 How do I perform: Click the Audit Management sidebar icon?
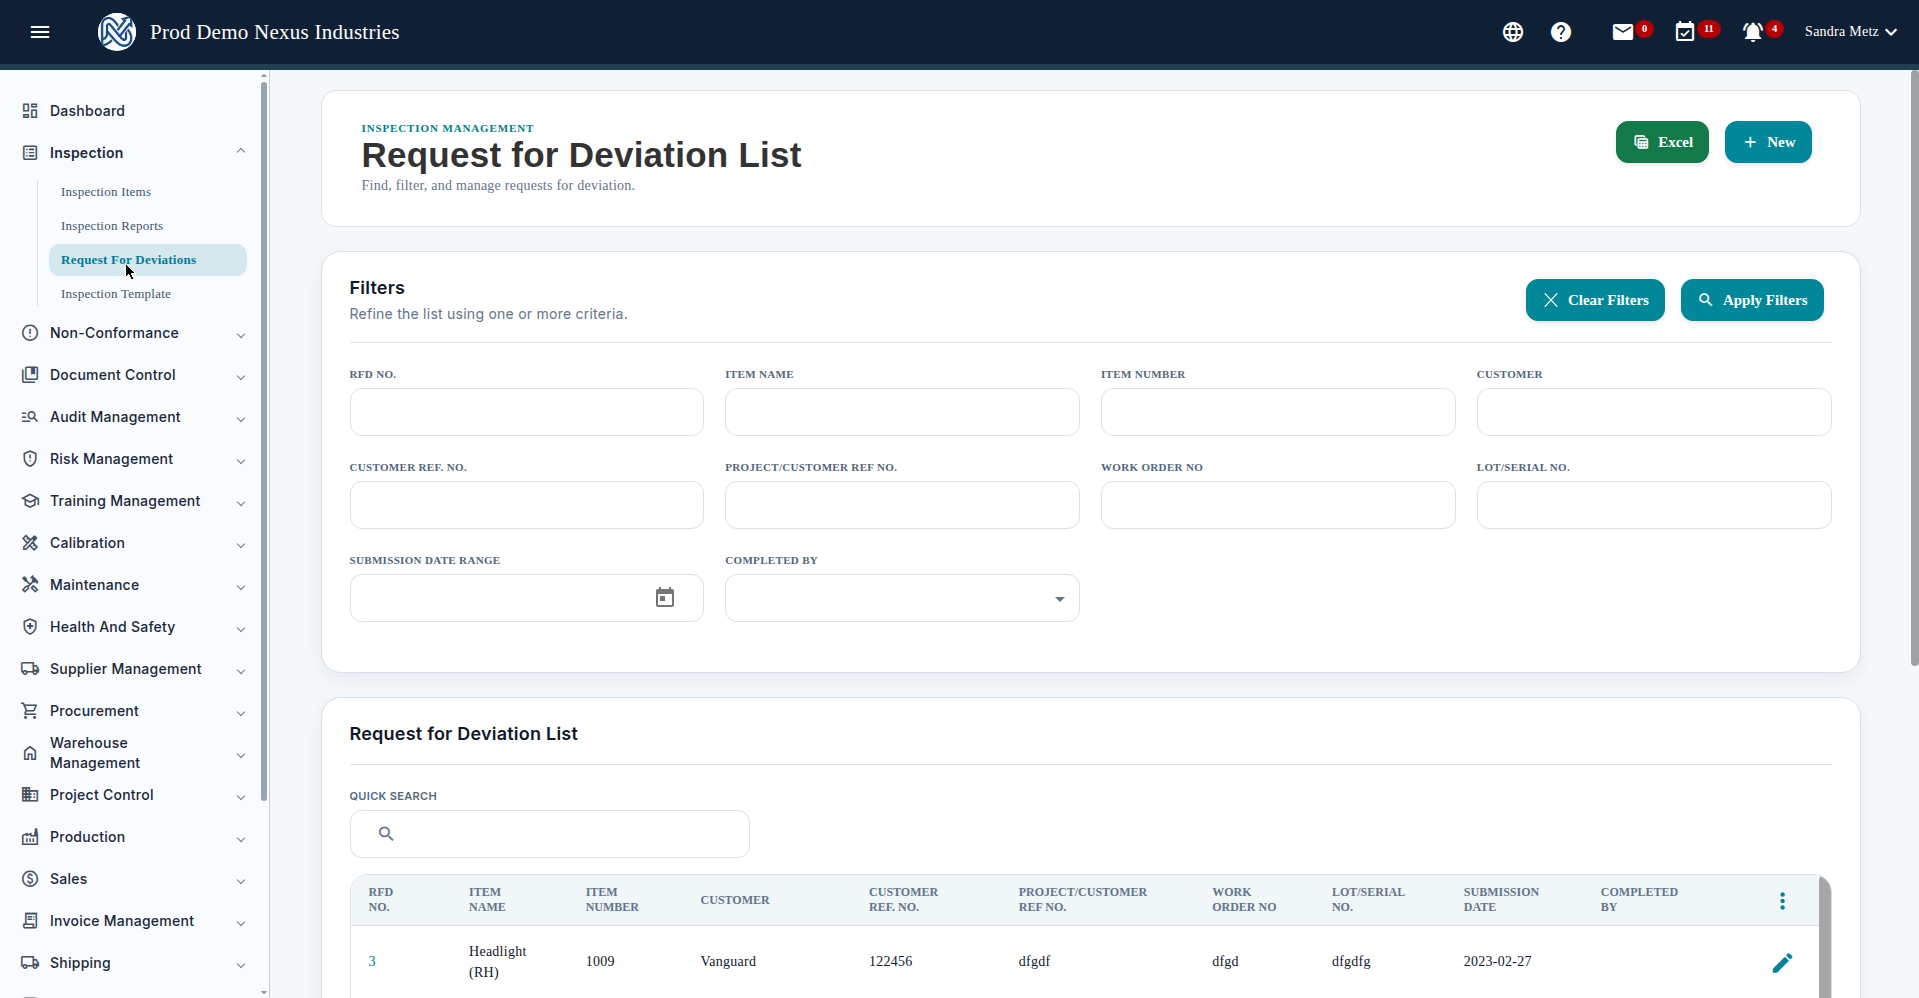[30, 417]
